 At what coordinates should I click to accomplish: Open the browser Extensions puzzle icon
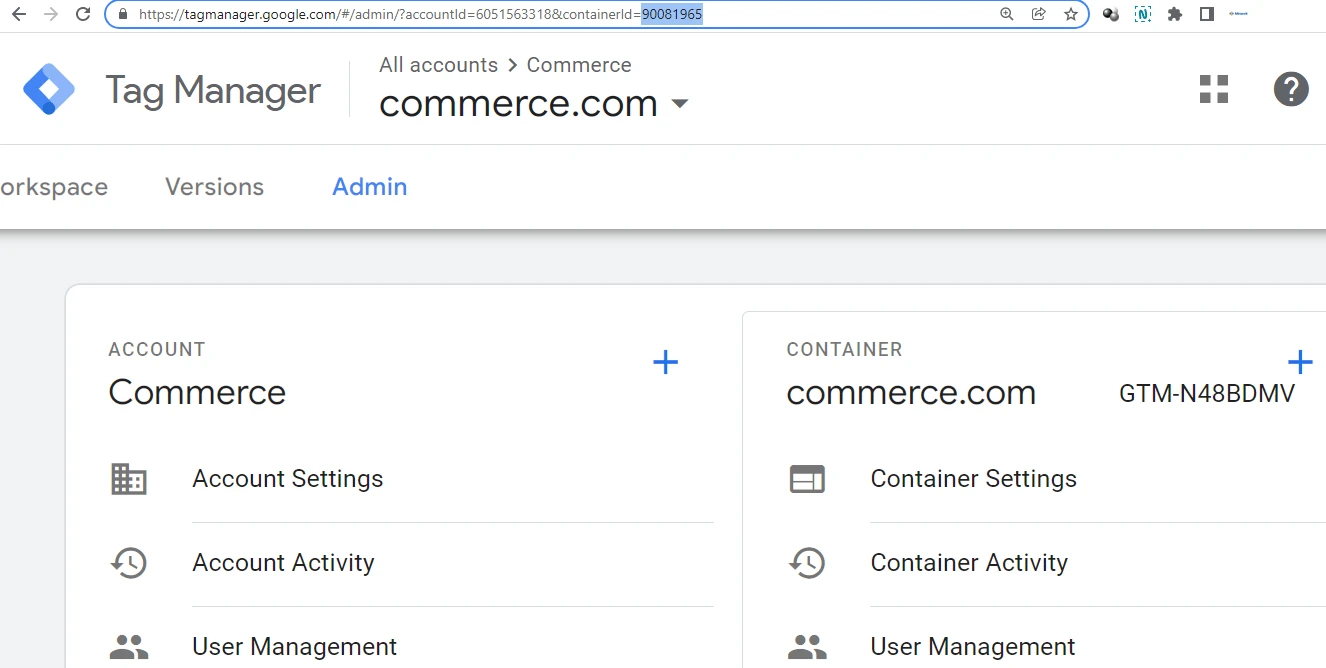(x=1175, y=14)
